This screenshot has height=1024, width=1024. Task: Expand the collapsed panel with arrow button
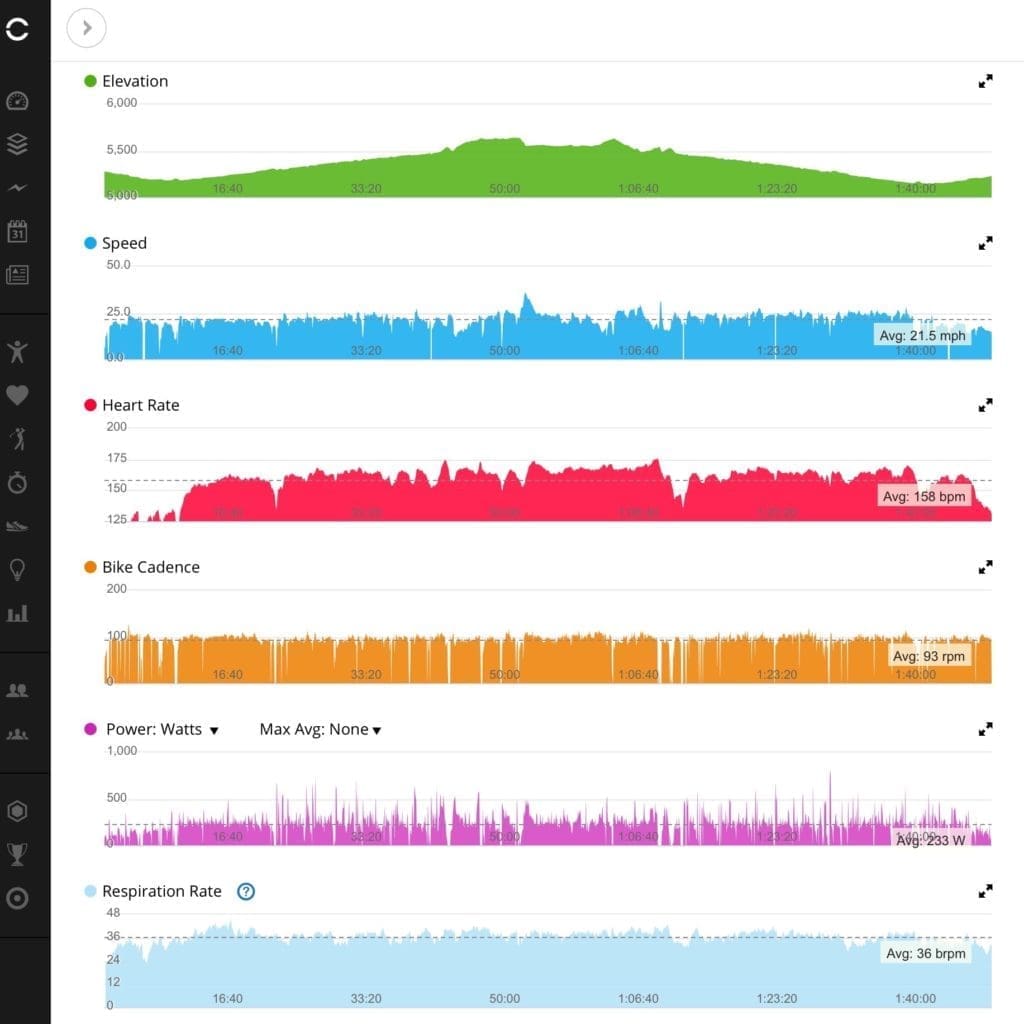(x=87, y=28)
